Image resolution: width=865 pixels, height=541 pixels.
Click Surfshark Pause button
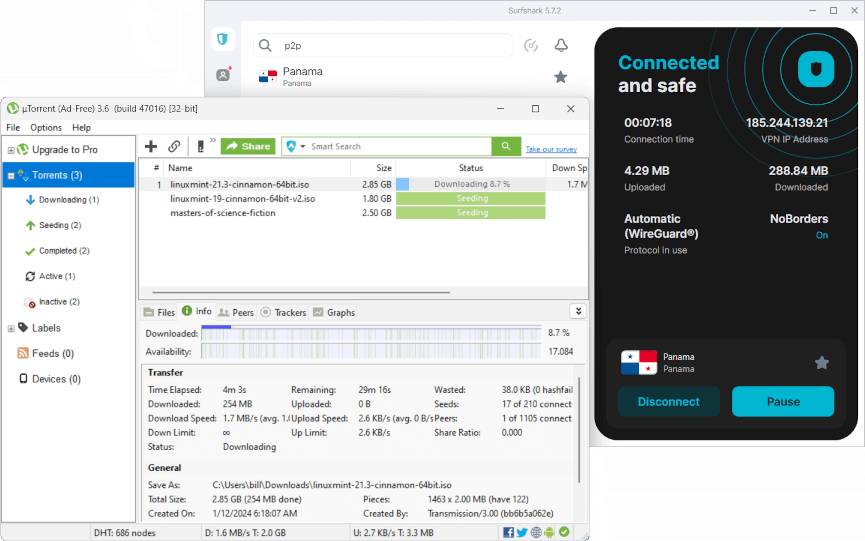click(x=783, y=401)
